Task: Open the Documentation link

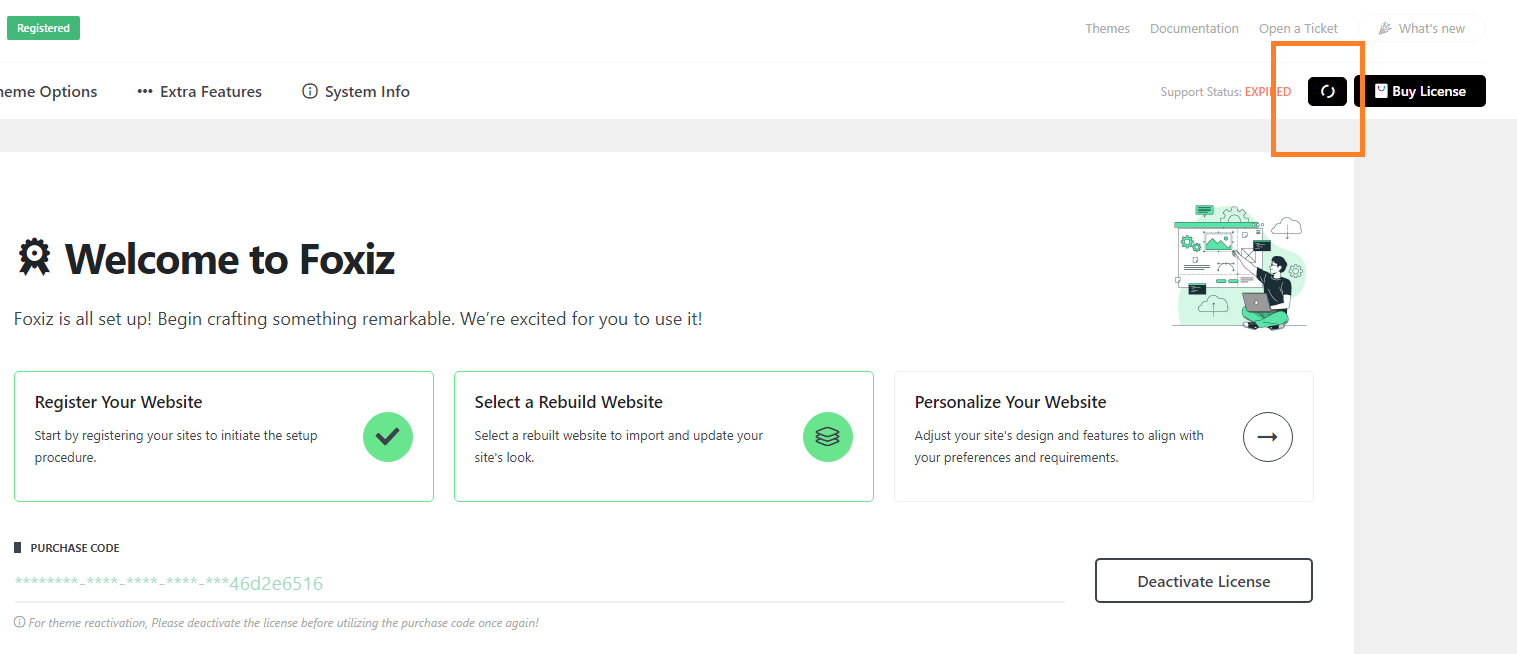Action: point(1194,28)
